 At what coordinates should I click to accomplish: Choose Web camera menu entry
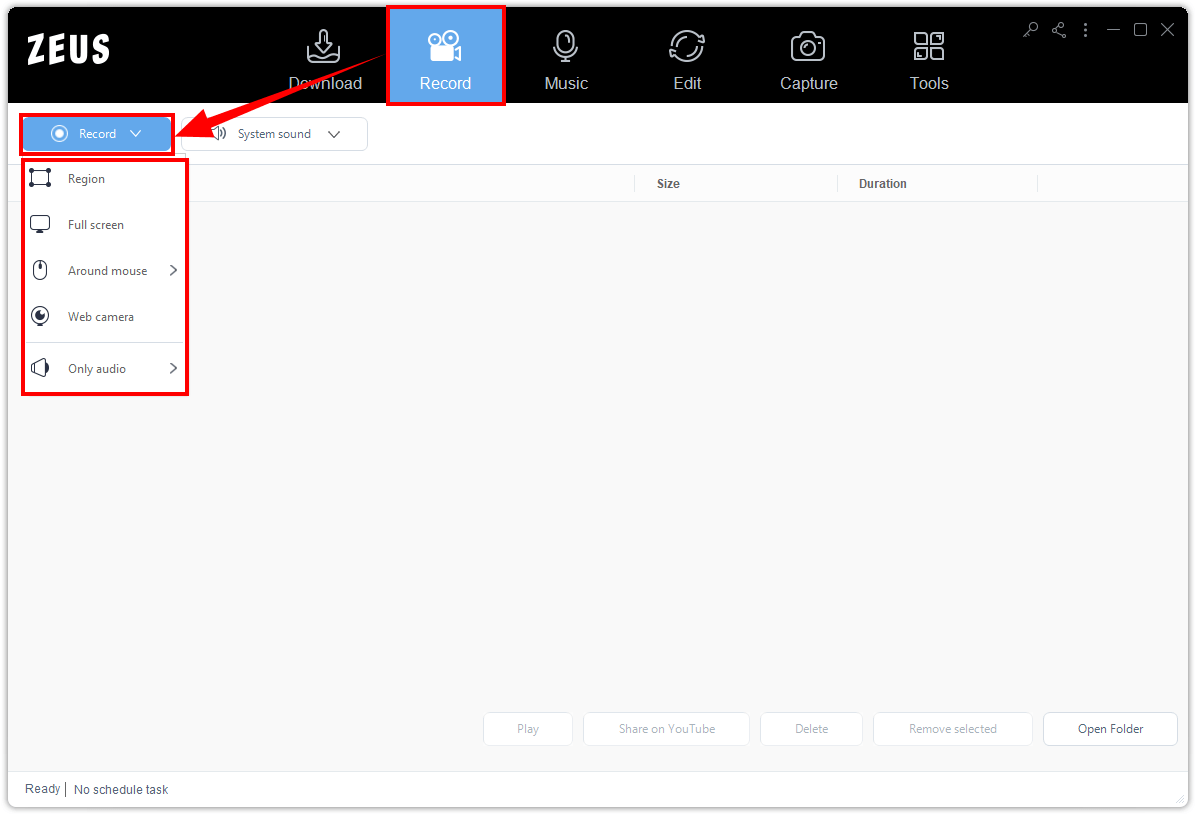105,316
